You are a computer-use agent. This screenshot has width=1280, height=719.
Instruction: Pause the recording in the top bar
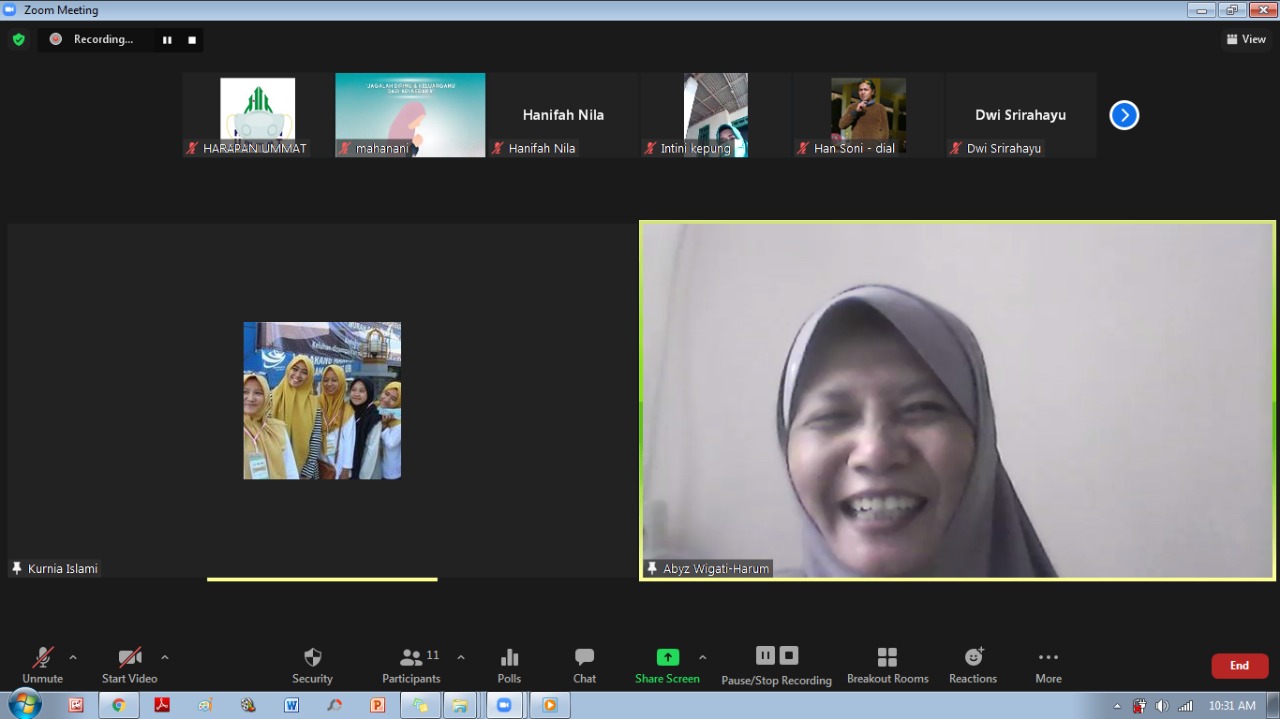click(167, 40)
